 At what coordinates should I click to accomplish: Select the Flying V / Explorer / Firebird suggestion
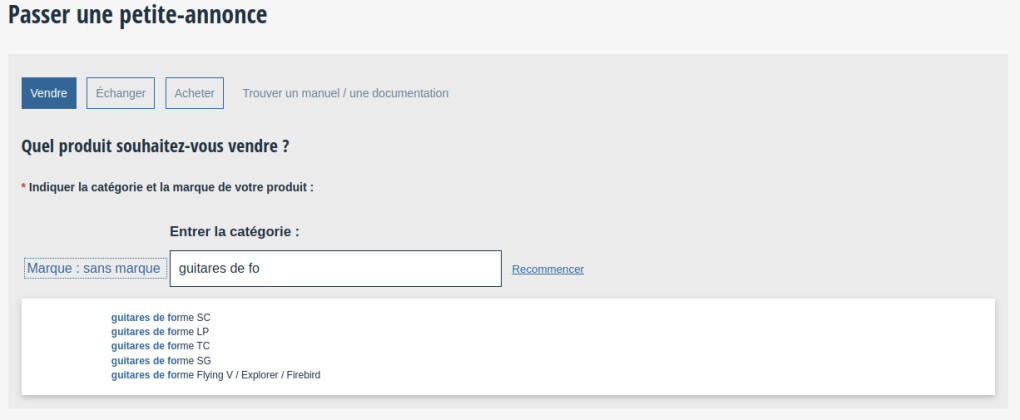tap(215, 375)
